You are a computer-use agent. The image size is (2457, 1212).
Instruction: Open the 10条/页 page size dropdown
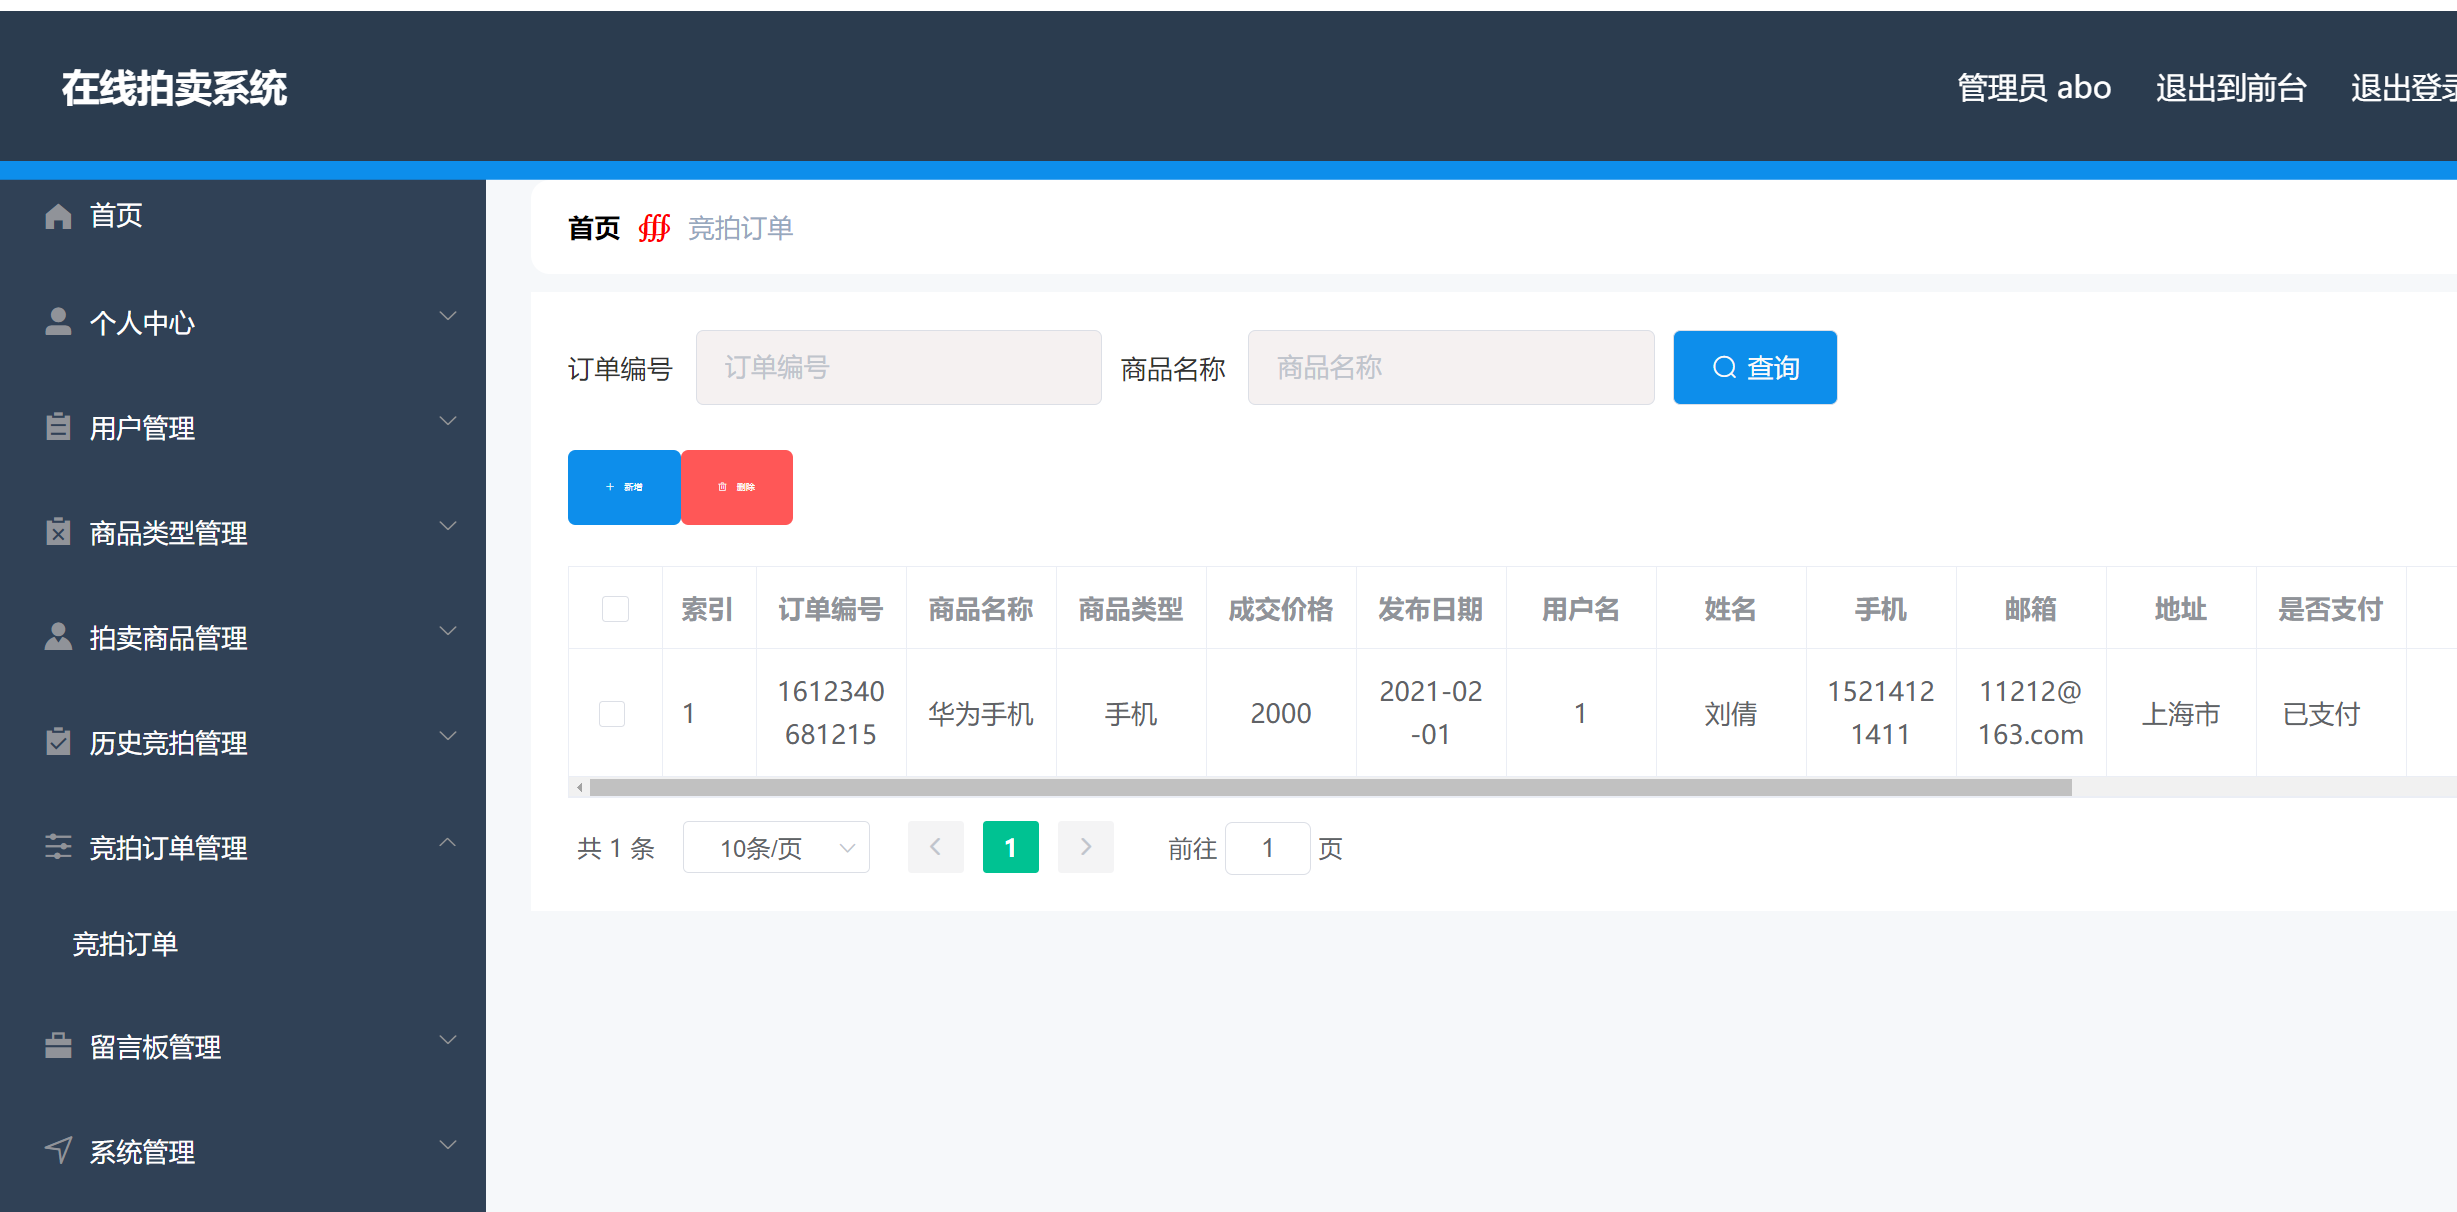click(775, 847)
